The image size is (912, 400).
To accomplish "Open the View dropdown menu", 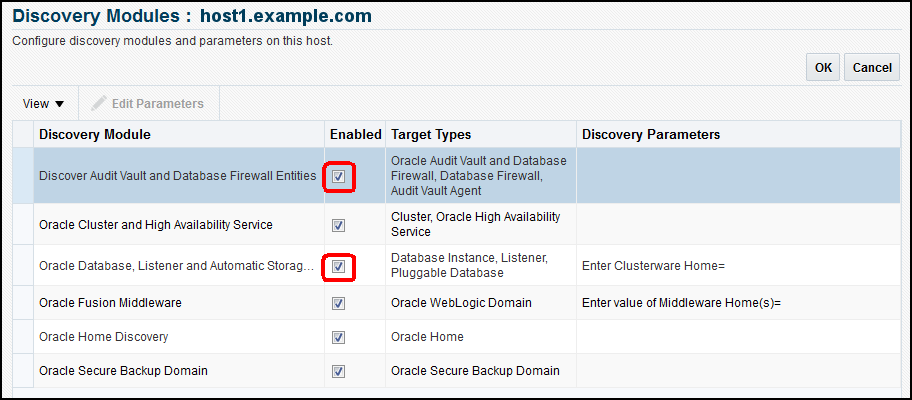I will pyautogui.click(x=43, y=104).
